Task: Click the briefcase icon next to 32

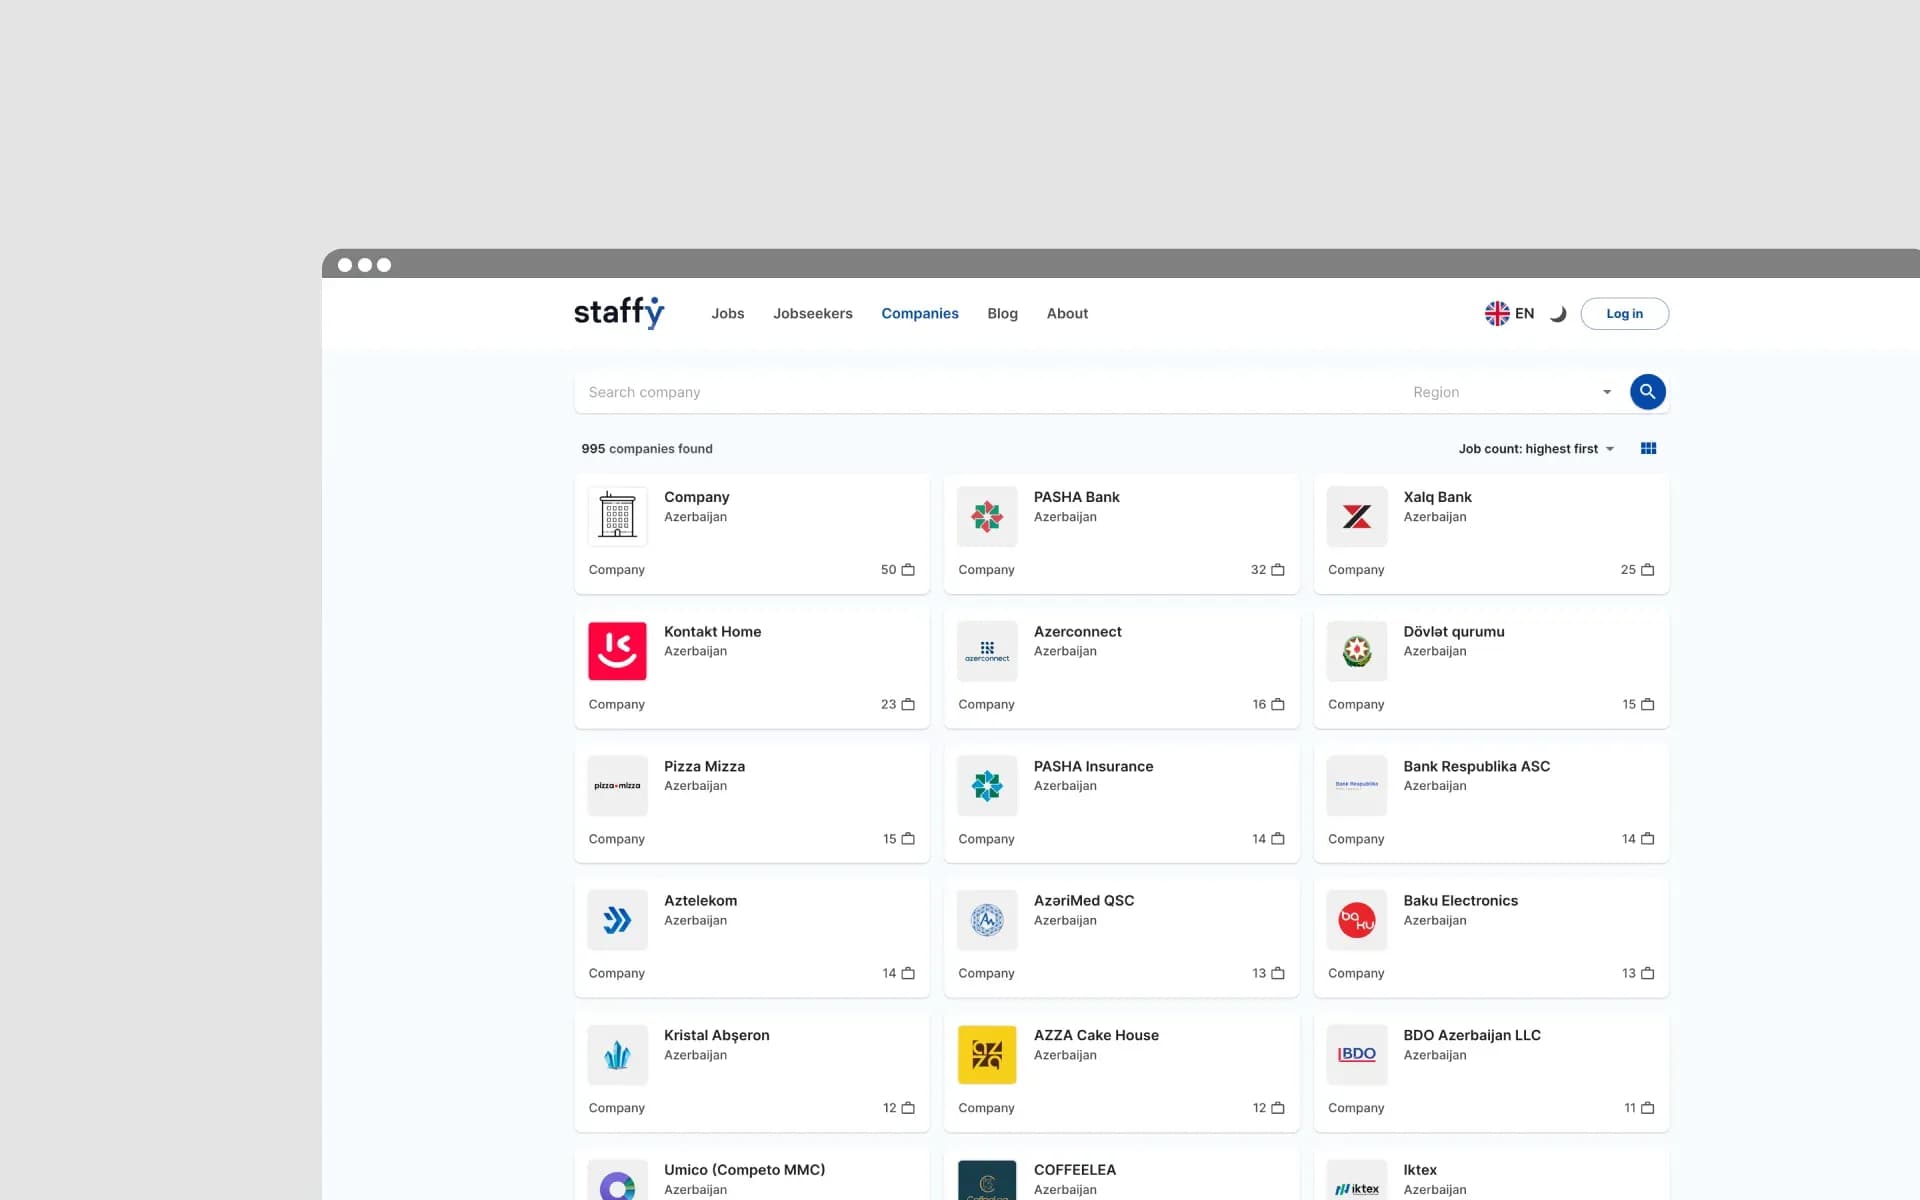Action: (x=1277, y=570)
